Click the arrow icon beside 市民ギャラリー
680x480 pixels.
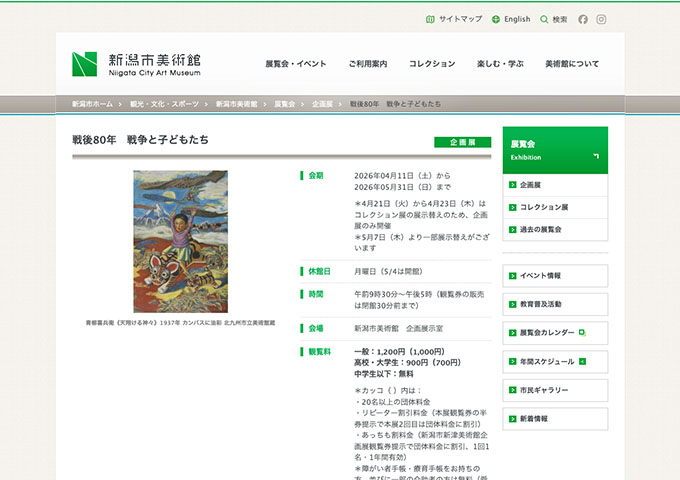tap(513, 390)
